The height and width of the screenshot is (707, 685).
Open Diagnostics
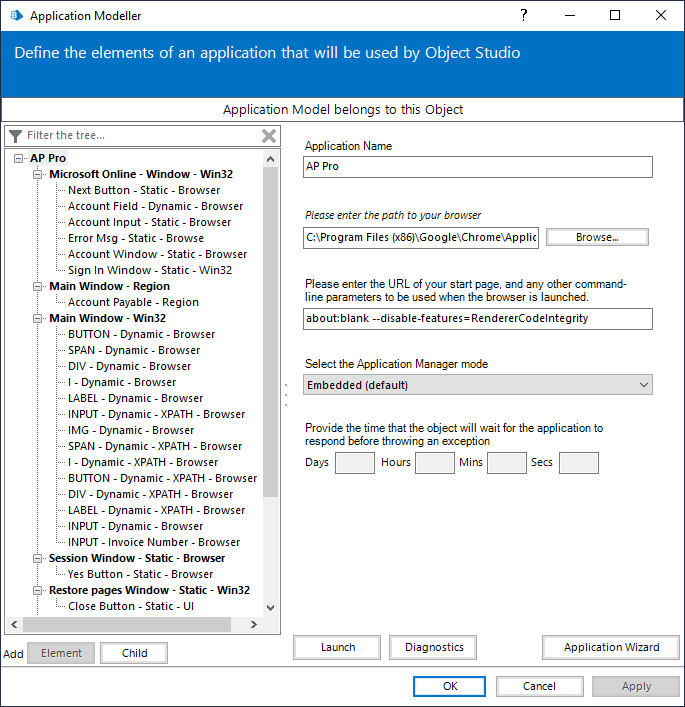pos(433,647)
